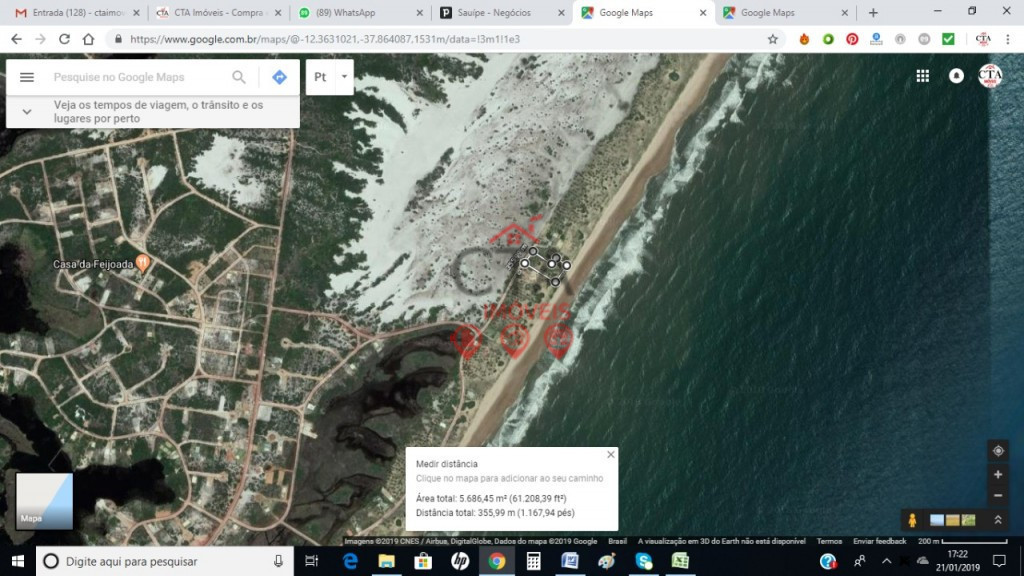Image resolution: width=1024 pixels, height=576 pixels.
Task: Open the Pt language dropdown
Action: click(329, 77)
